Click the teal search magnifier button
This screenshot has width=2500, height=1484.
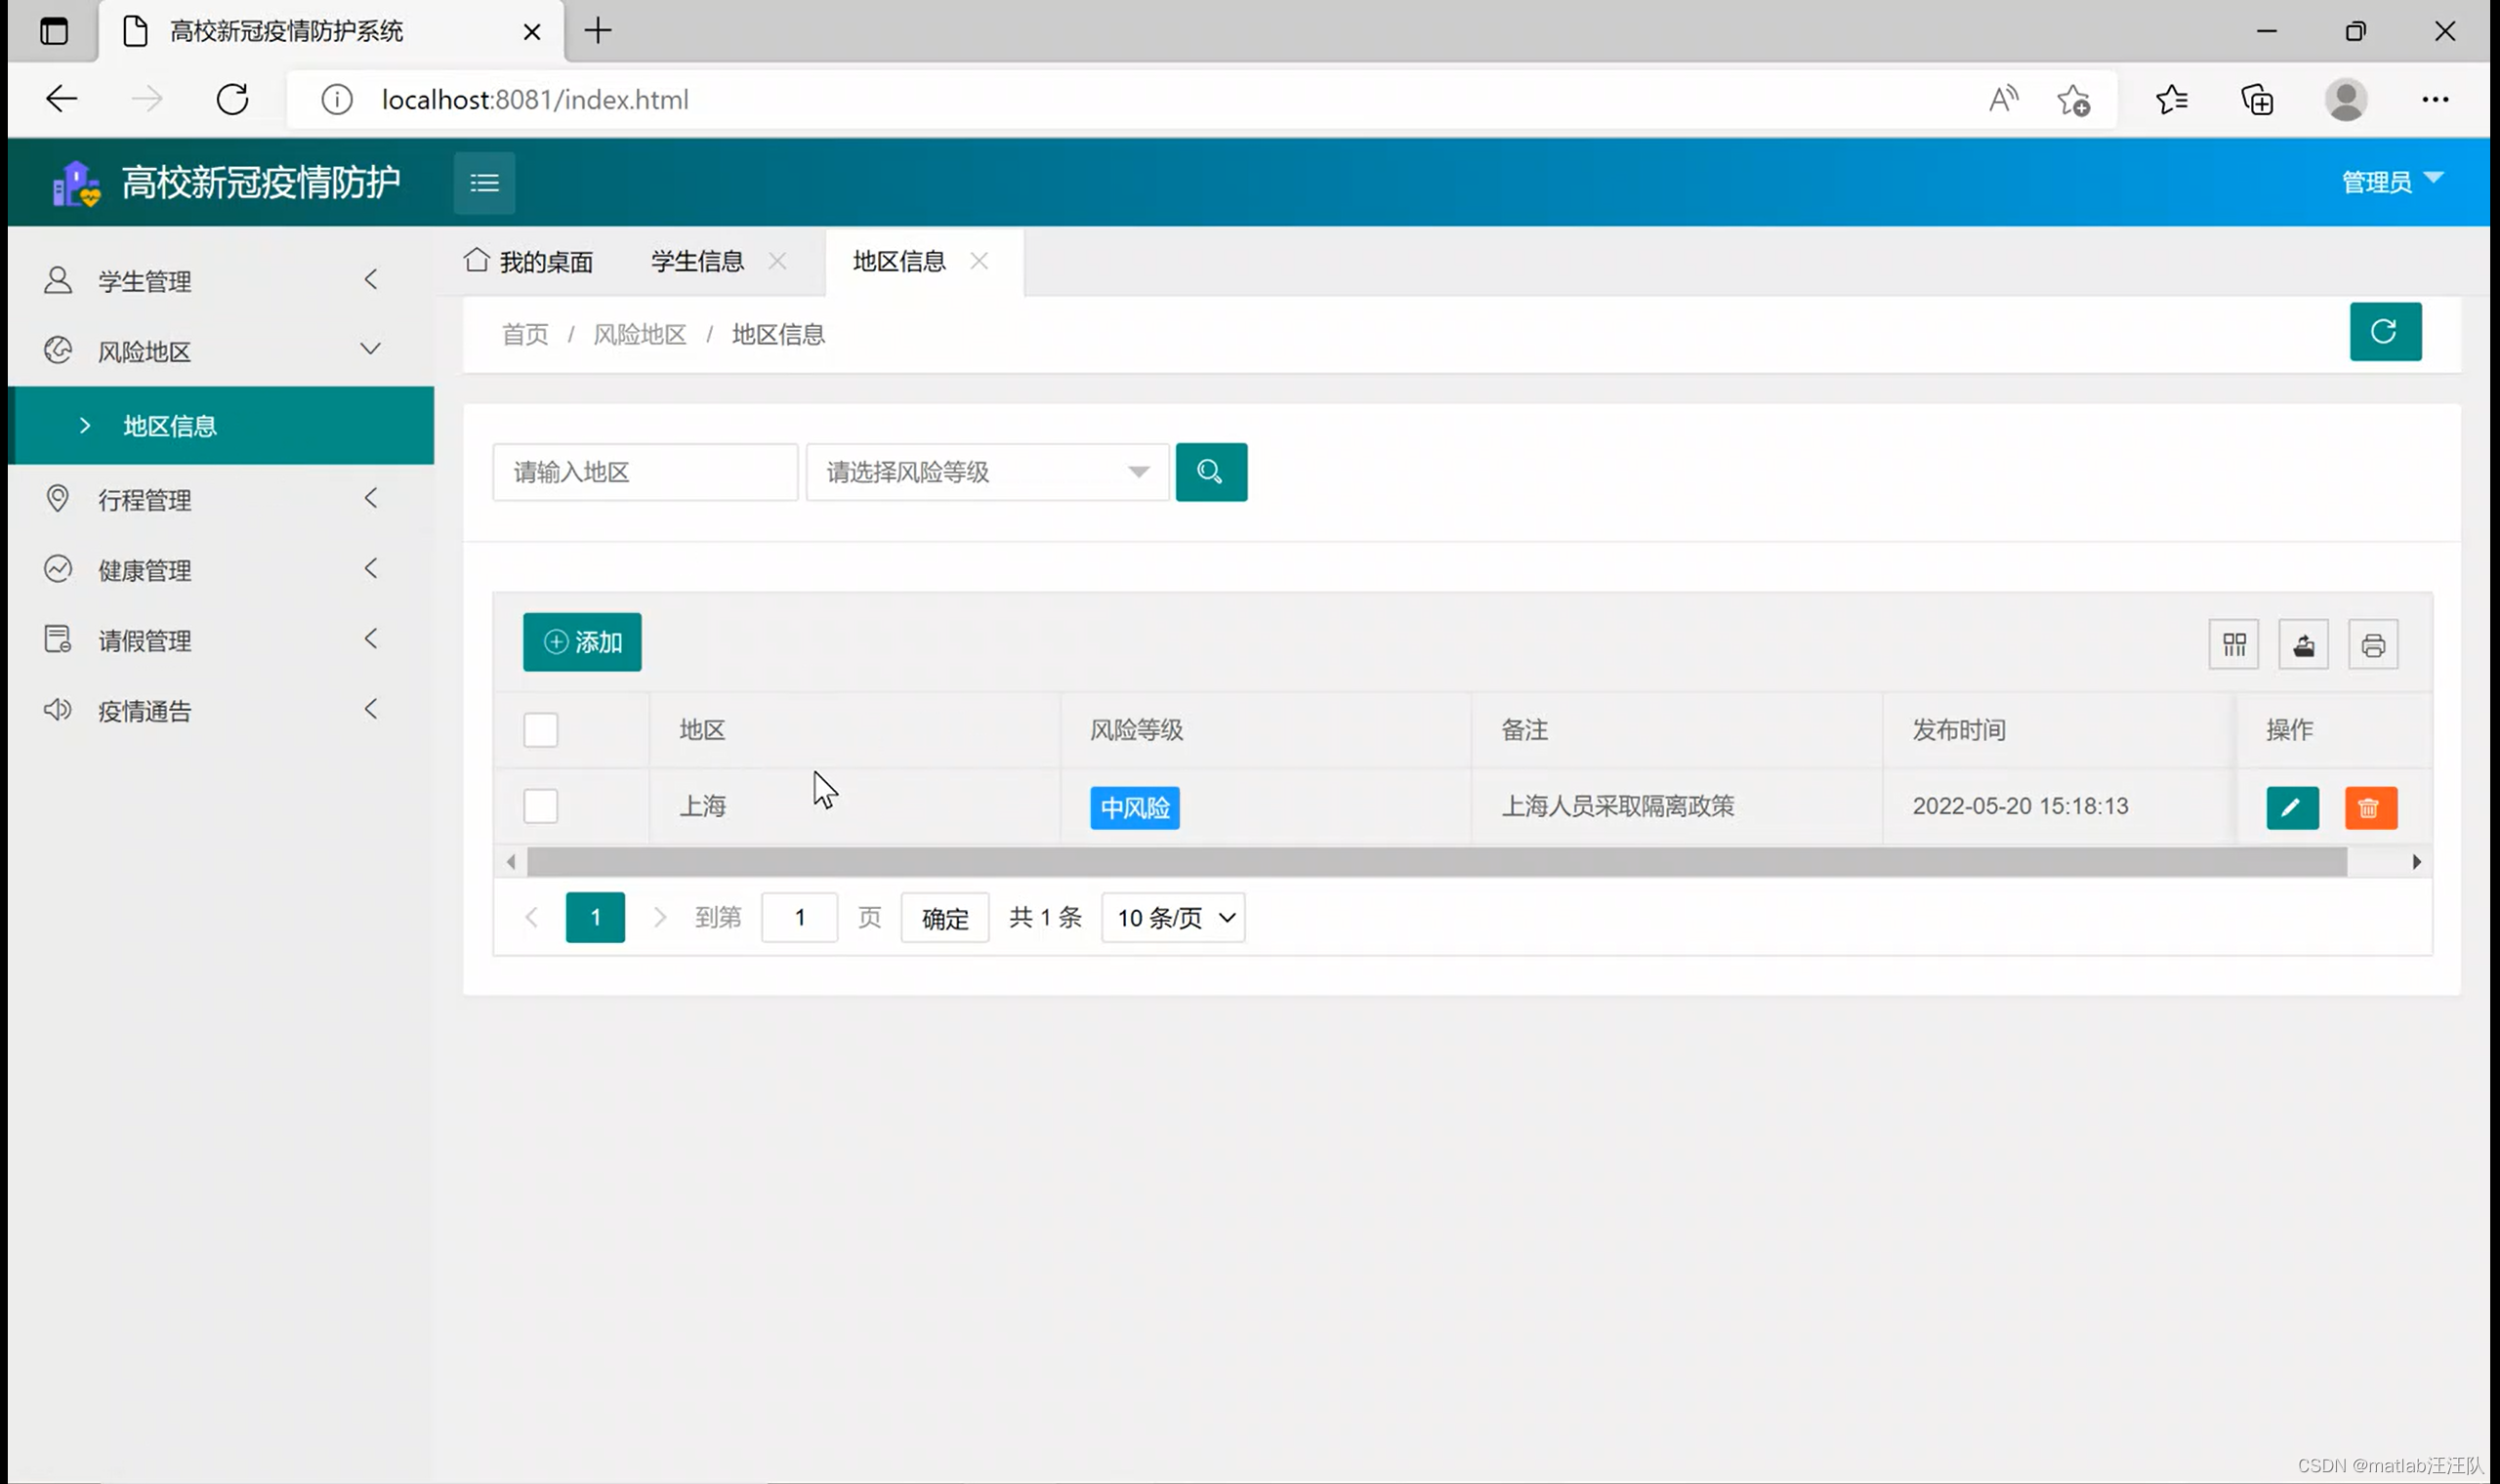point(1211,472)
